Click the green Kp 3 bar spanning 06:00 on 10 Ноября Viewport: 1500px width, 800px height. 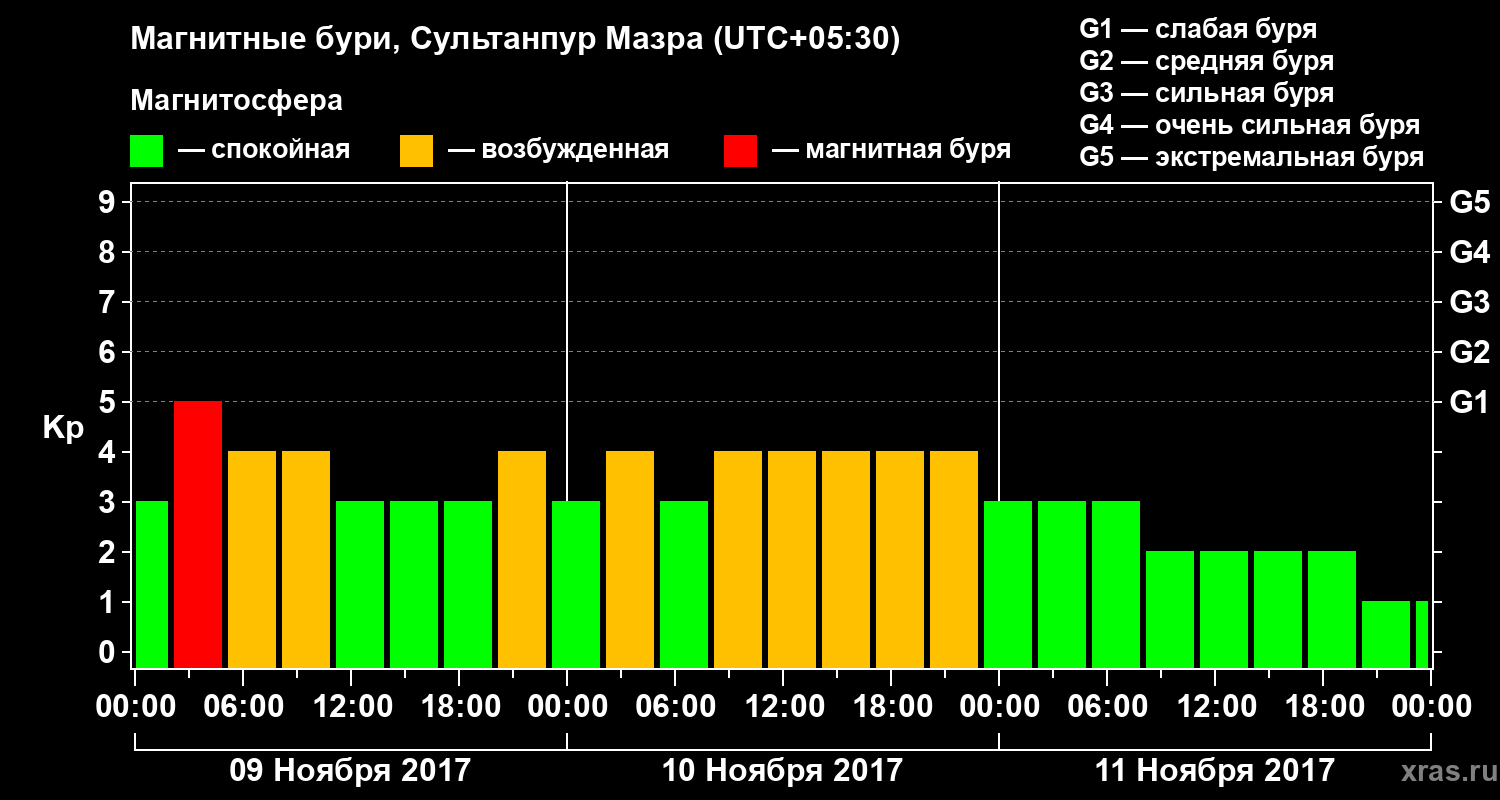[x=684, y=584]
